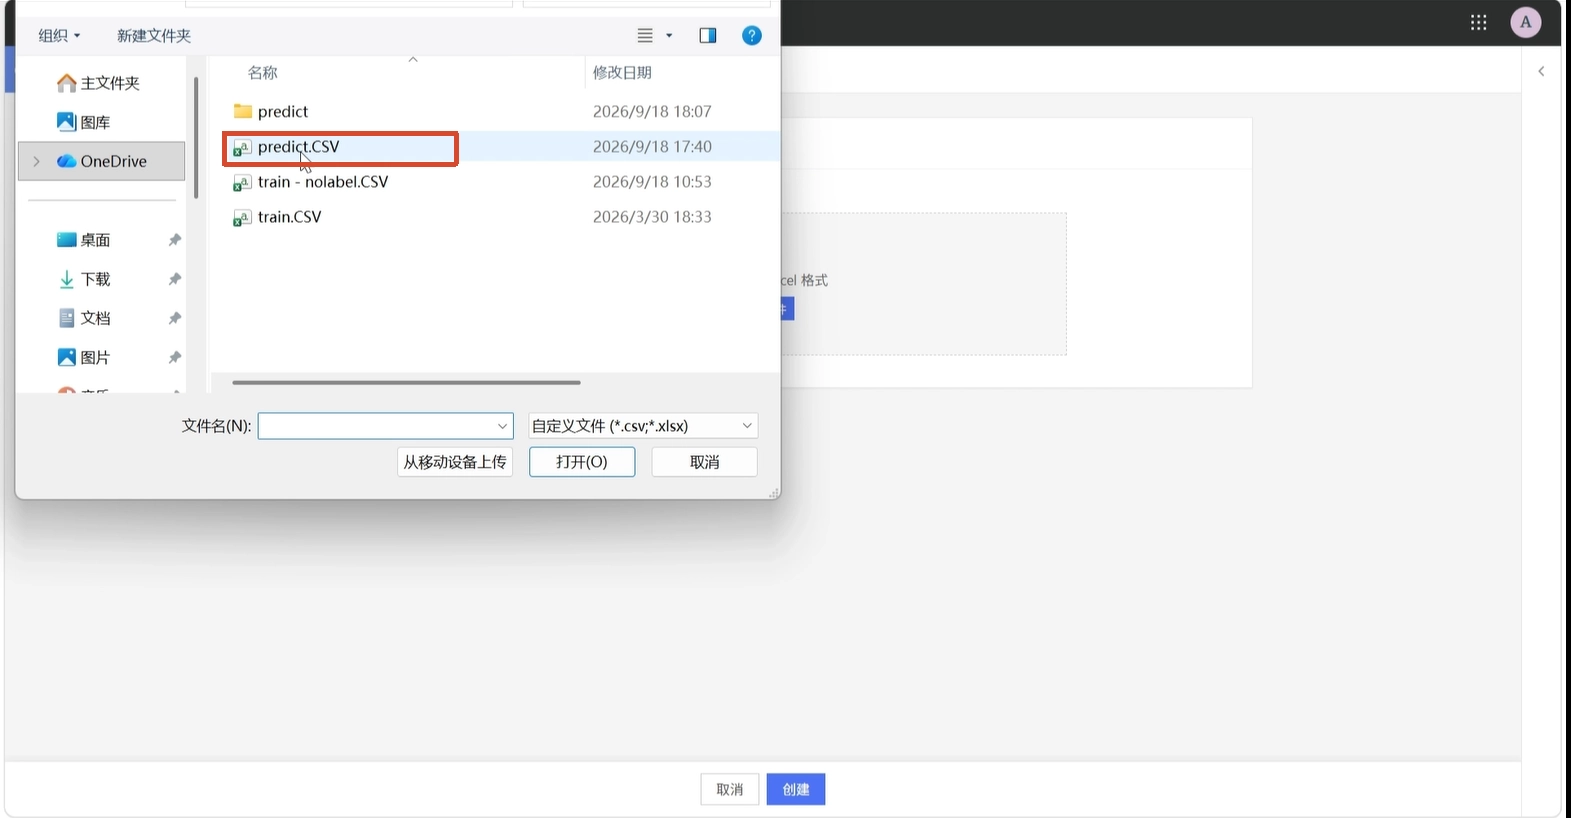Open the apps grid icon in page header
Screen dimensions: 1571x818
coord(1479,22)
